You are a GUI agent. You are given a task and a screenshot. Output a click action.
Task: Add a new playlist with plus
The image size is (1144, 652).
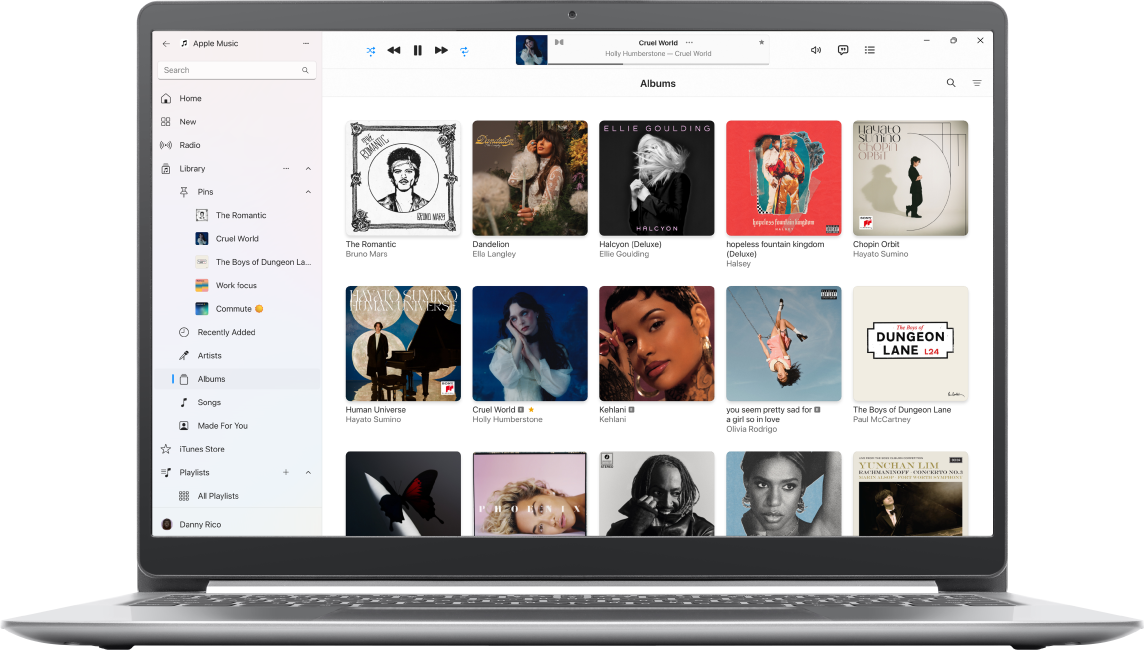(286, 472)
